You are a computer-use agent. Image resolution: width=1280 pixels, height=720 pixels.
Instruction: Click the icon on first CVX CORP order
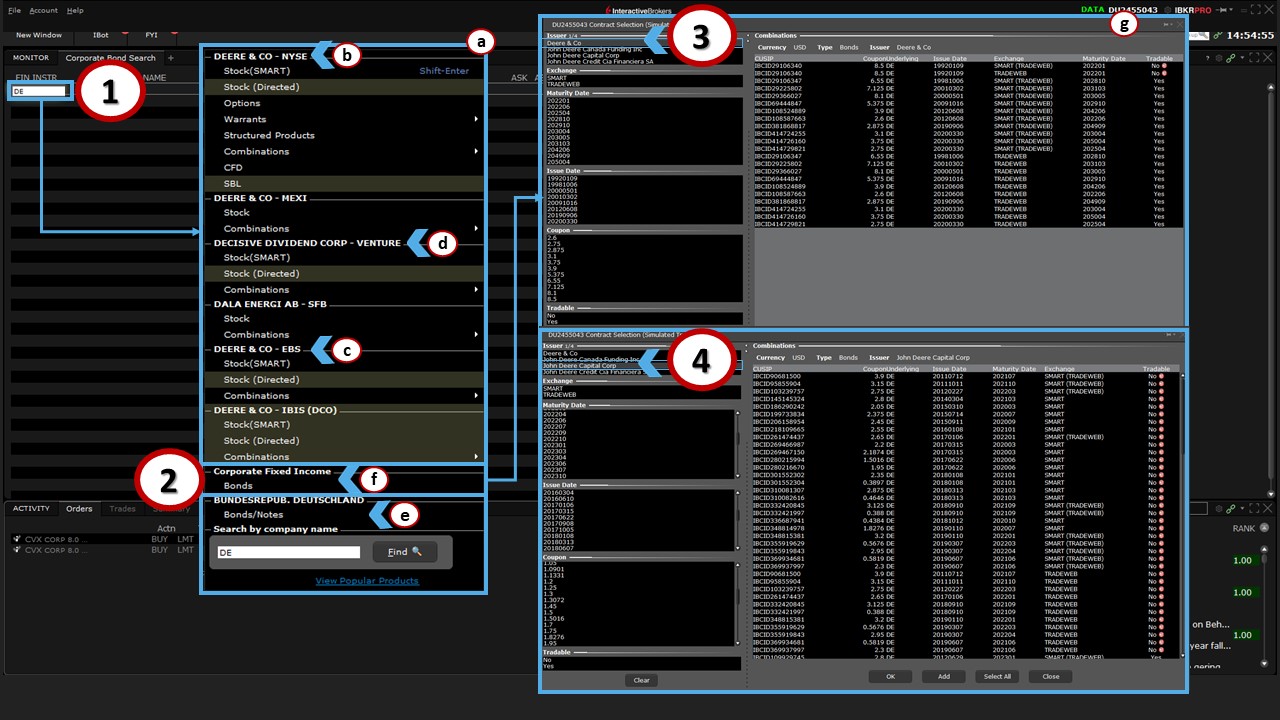point(16,538)
